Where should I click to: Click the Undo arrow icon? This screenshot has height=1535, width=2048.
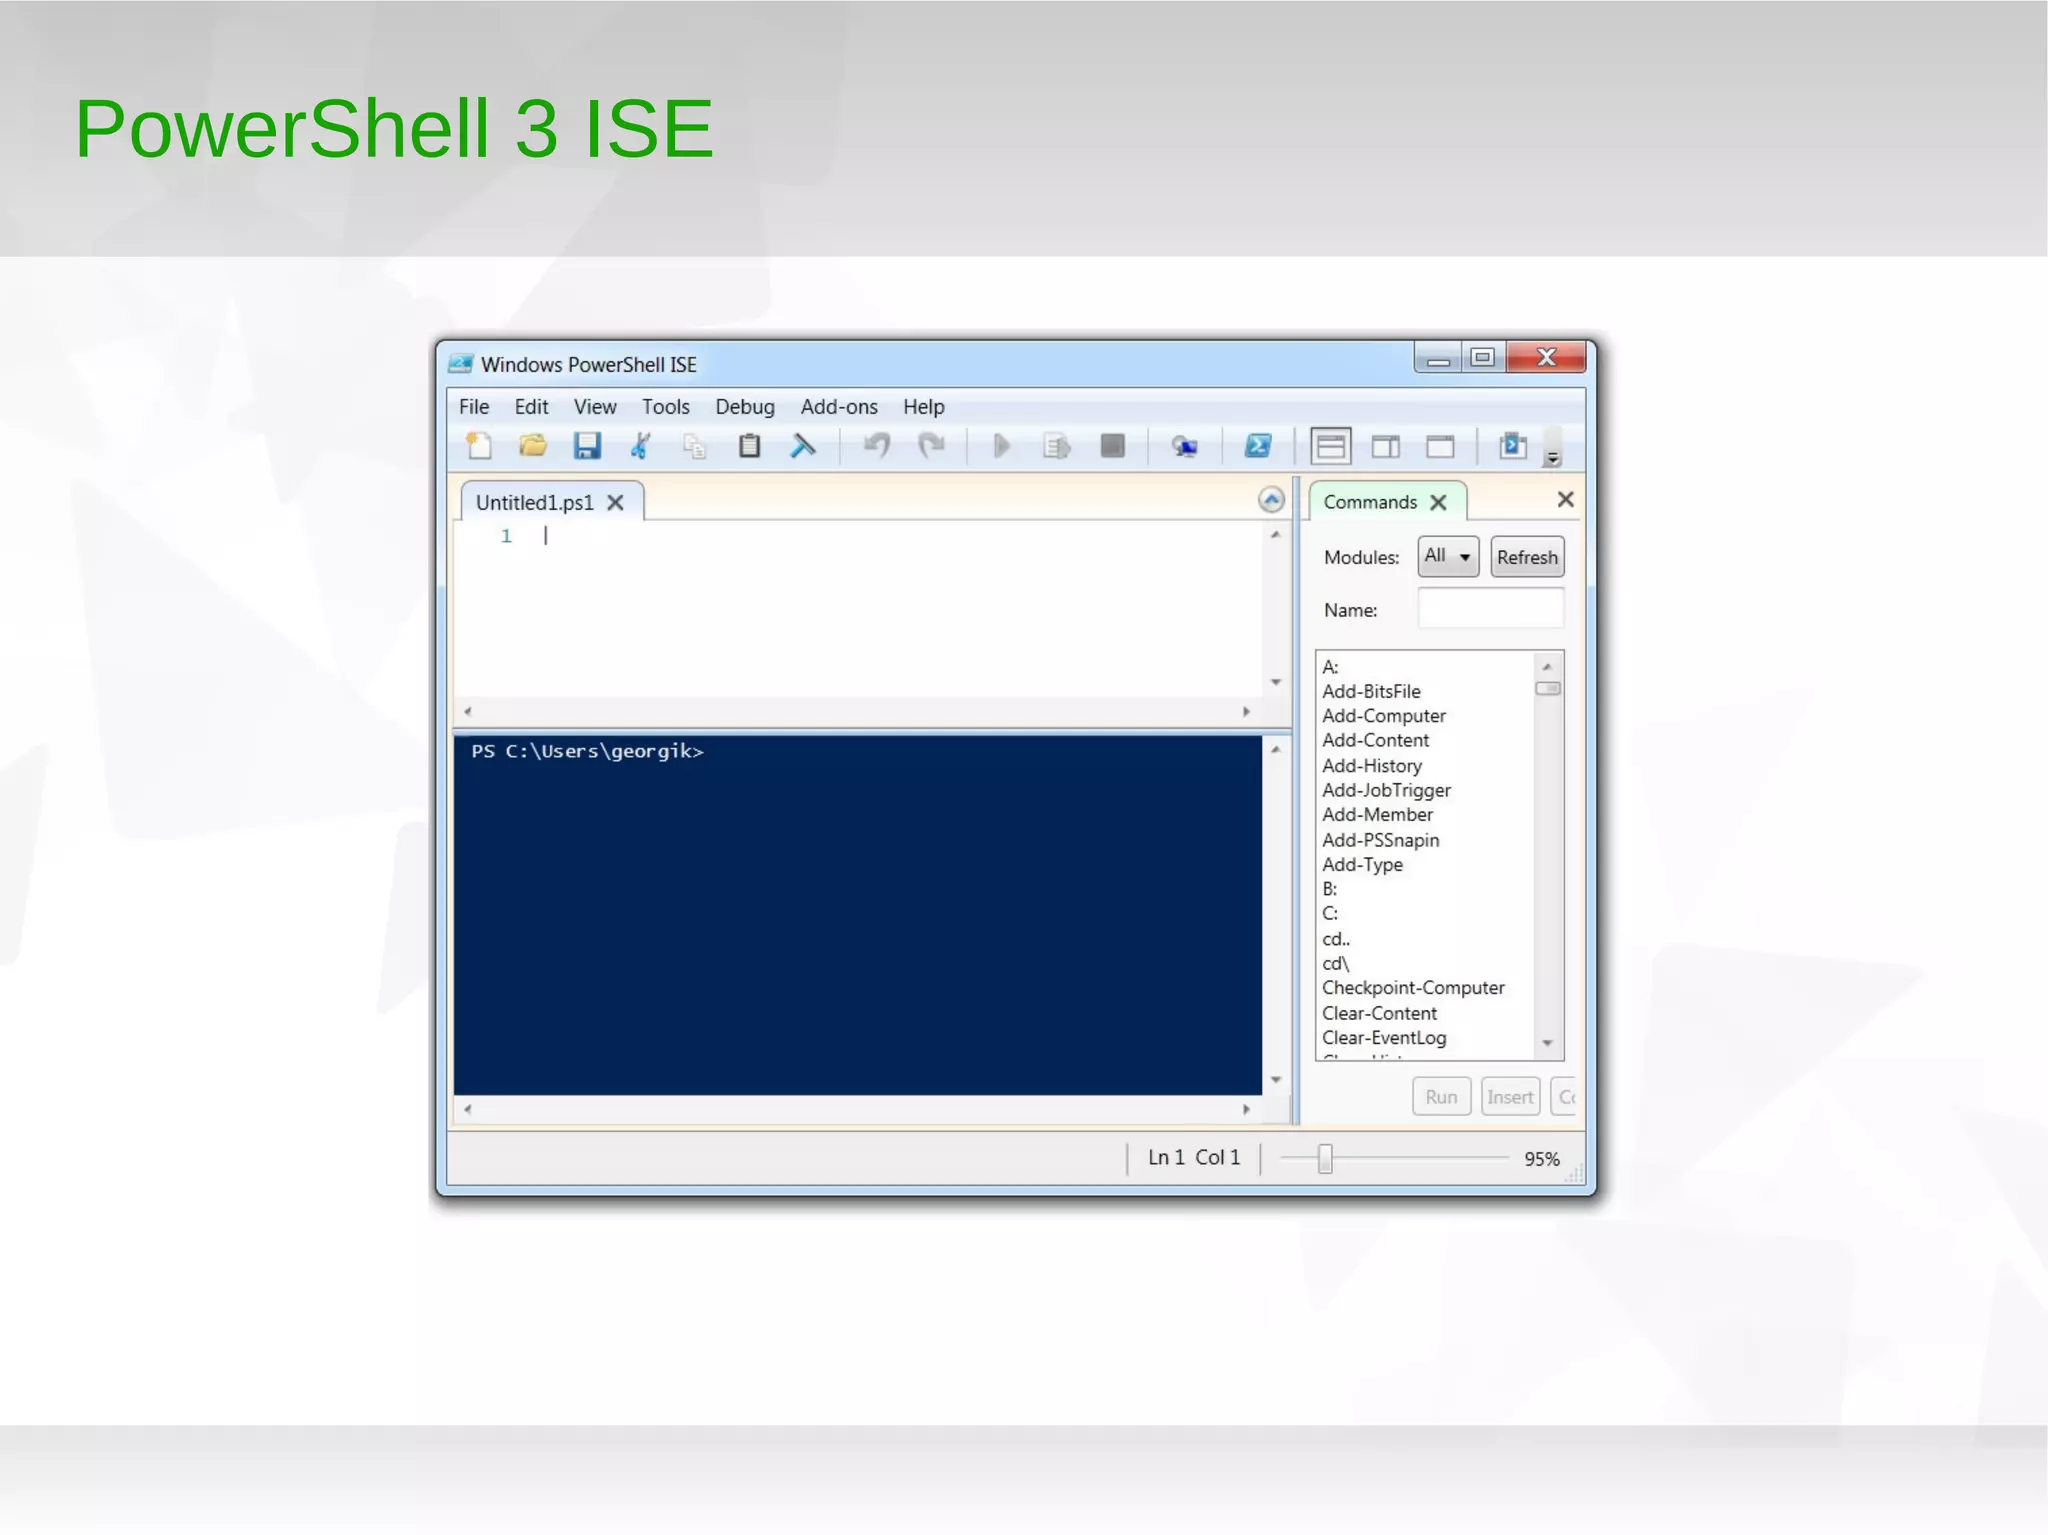point(877,446)
